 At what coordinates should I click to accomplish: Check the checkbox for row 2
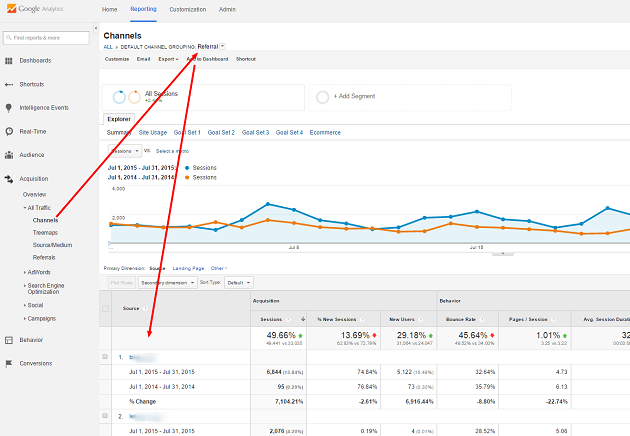105,416
